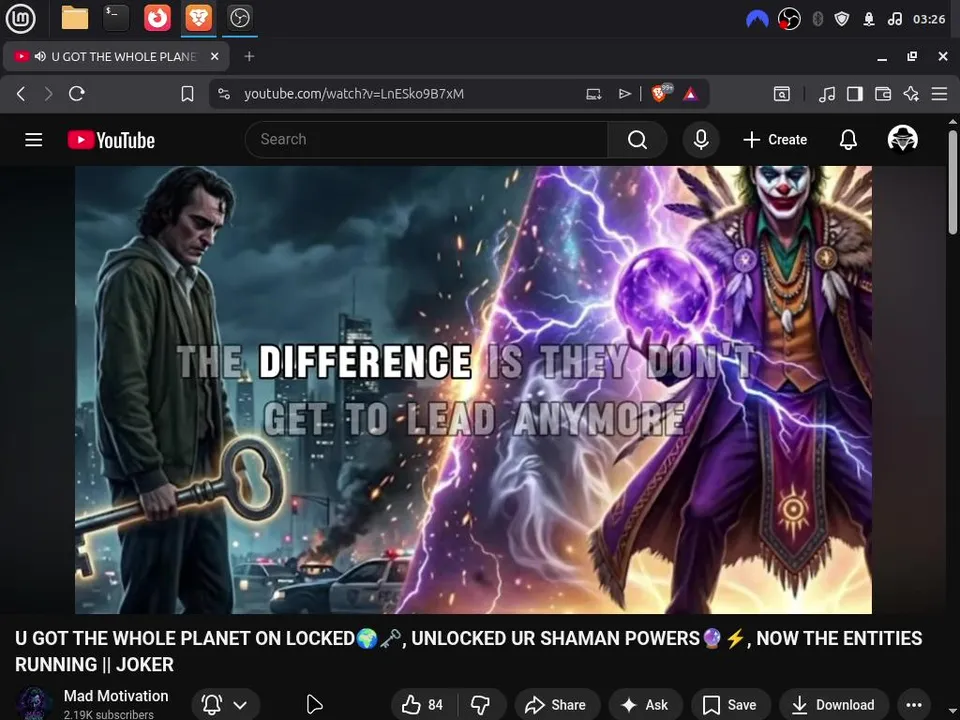
Task: Like the video with 84 likes
Action: [422, 705]
